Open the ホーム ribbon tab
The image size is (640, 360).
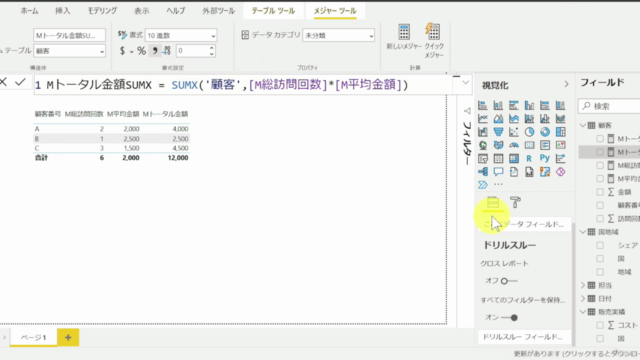[29, 11]
